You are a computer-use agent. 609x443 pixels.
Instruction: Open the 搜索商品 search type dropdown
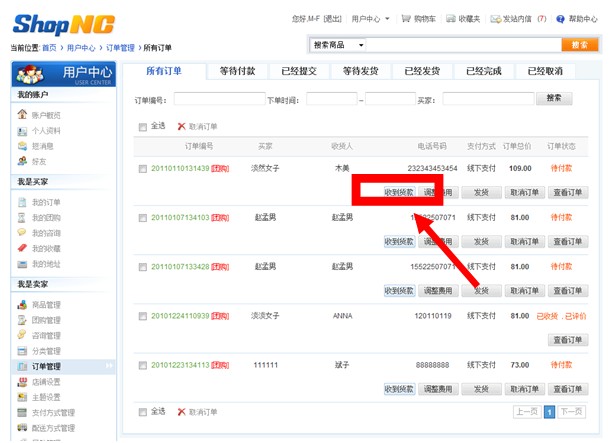[x=338, y=45]
